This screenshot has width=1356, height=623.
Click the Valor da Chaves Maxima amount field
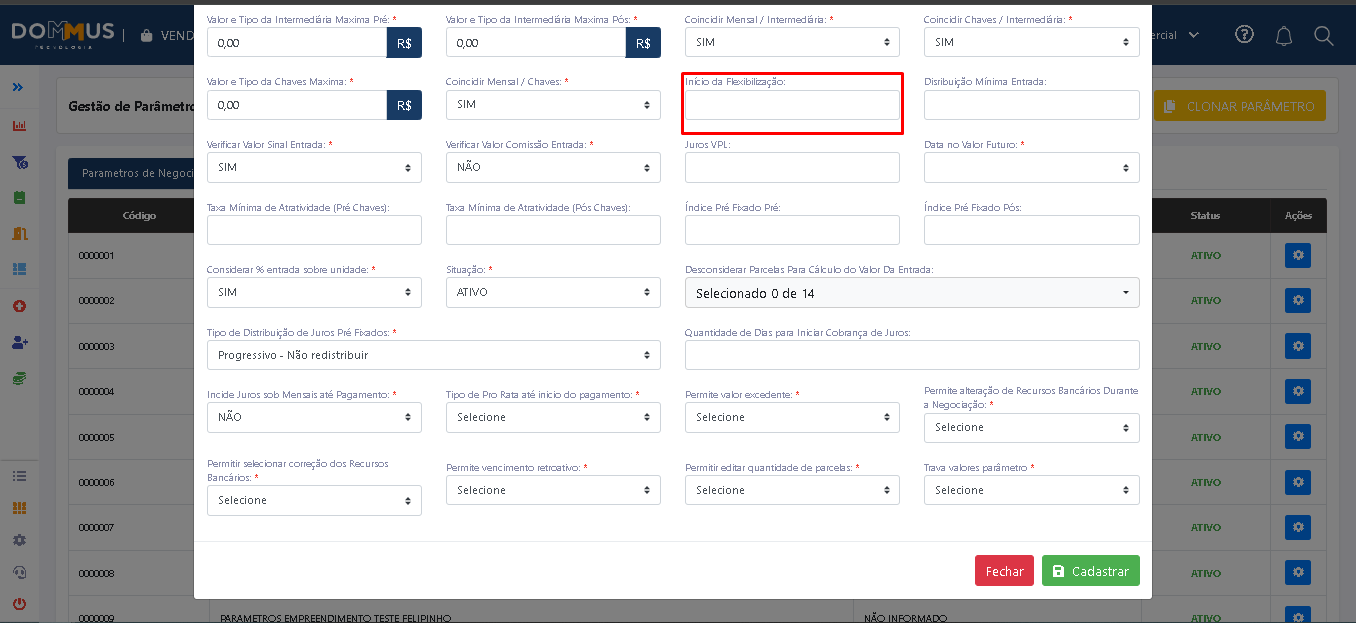297,105
